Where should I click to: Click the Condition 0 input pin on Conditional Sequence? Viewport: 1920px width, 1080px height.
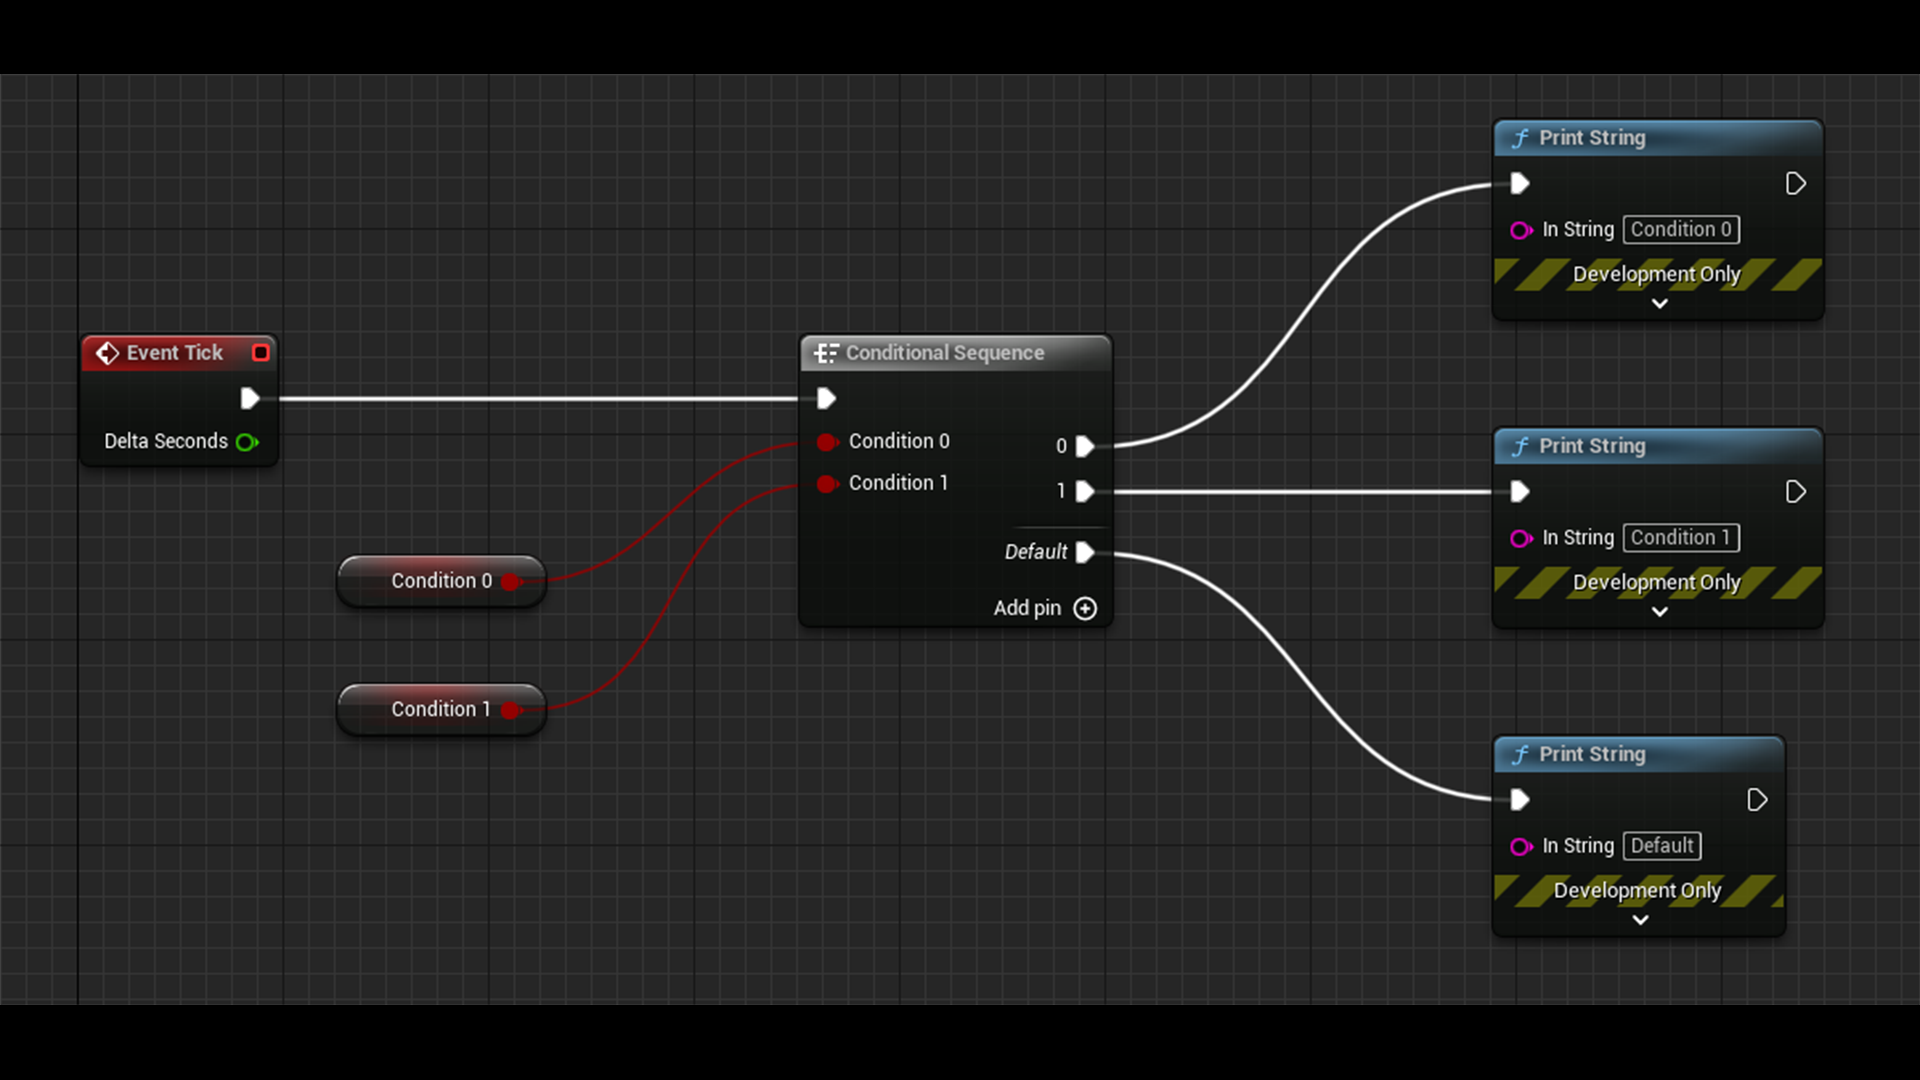[827, 442]
